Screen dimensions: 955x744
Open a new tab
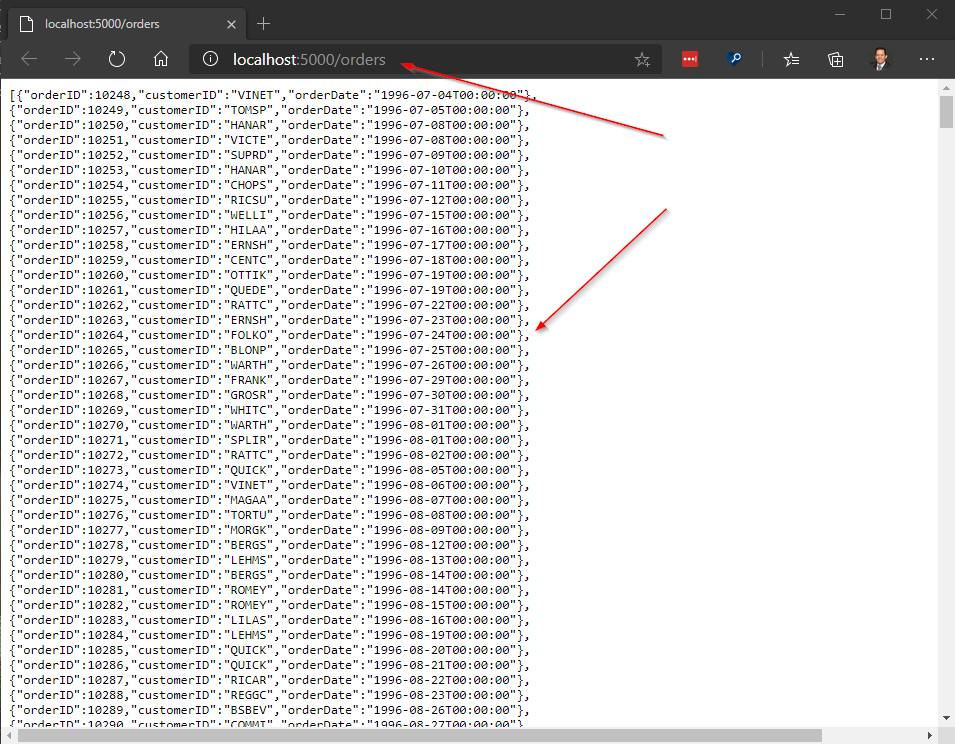click(264, 23)
